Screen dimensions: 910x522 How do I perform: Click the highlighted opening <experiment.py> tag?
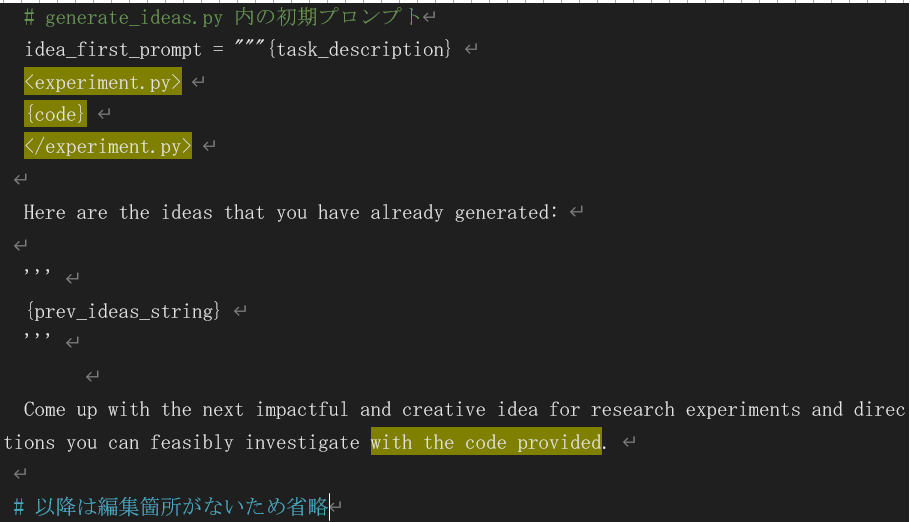[102, 82]
